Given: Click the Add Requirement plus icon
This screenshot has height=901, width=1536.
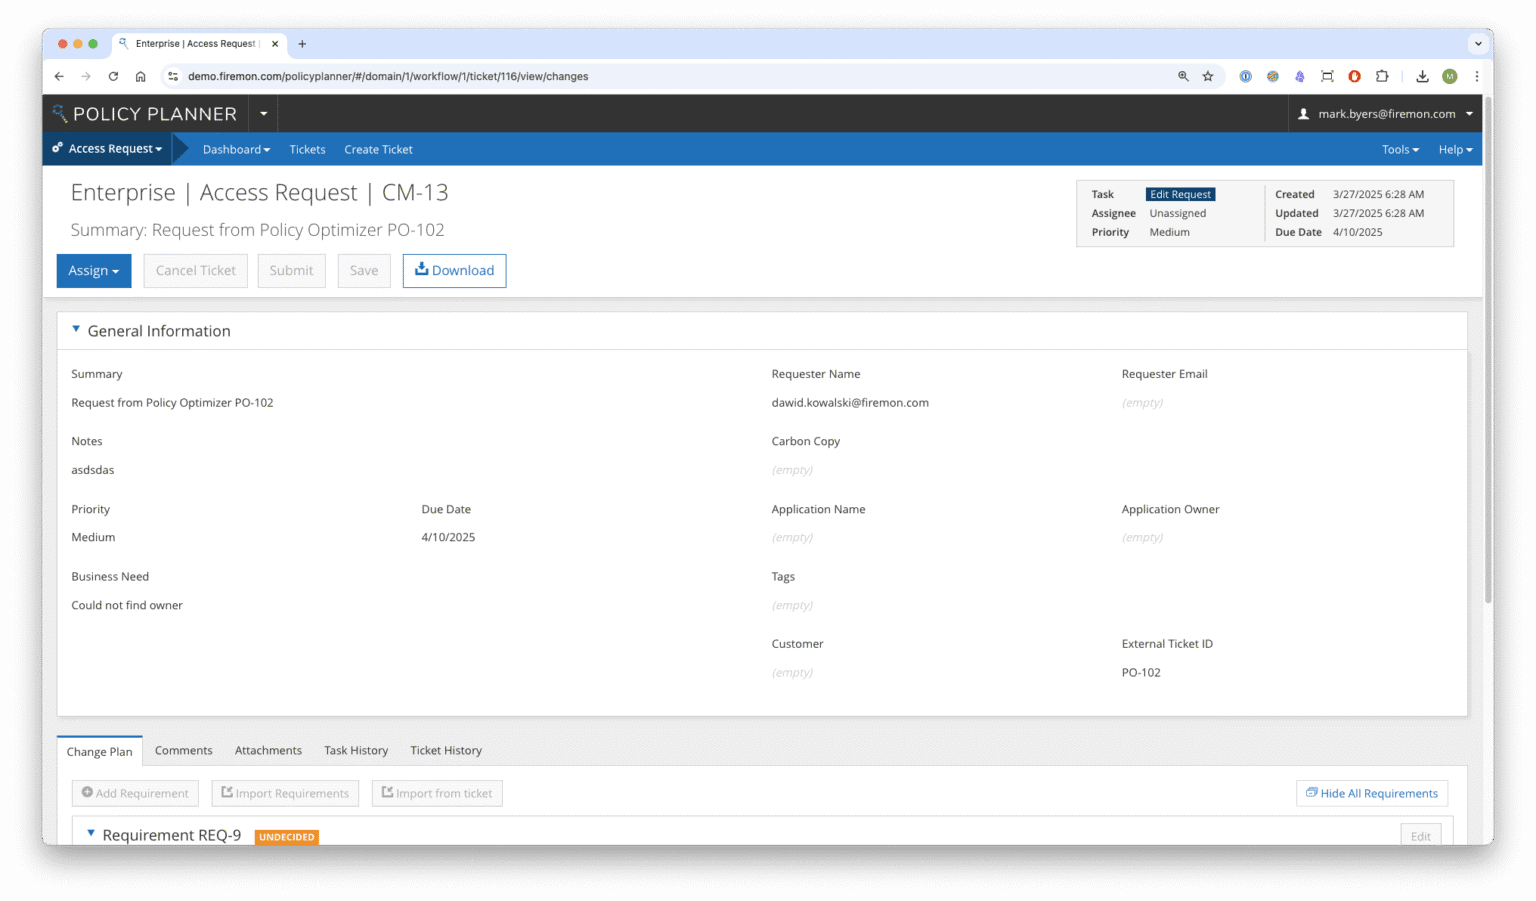Looking at the screenshot, I should click(x=89, y=793).
